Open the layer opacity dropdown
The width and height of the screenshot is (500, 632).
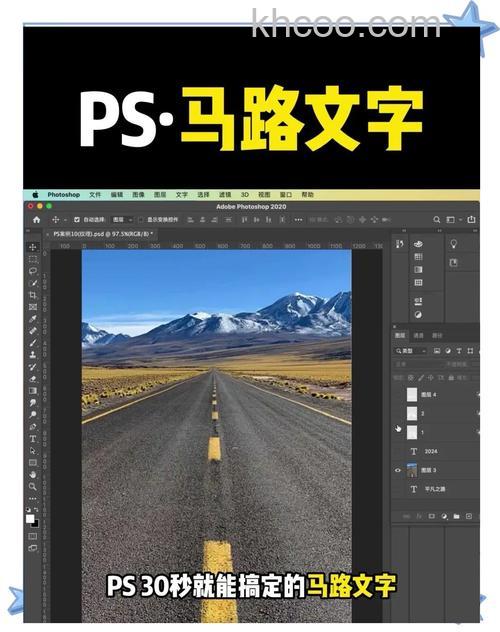463,364
